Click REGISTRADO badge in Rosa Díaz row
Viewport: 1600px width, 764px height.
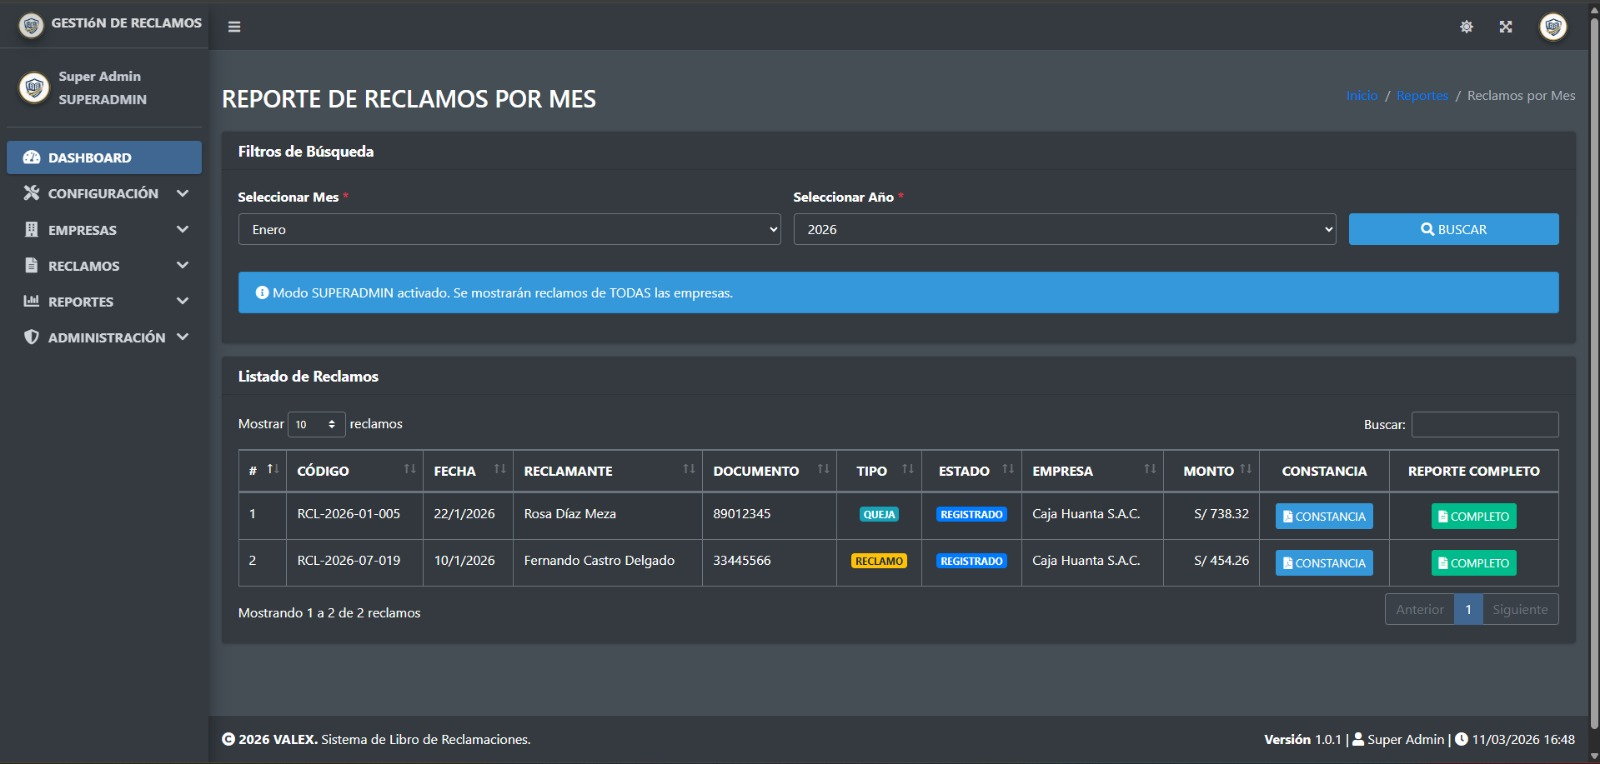pos(971,514)
